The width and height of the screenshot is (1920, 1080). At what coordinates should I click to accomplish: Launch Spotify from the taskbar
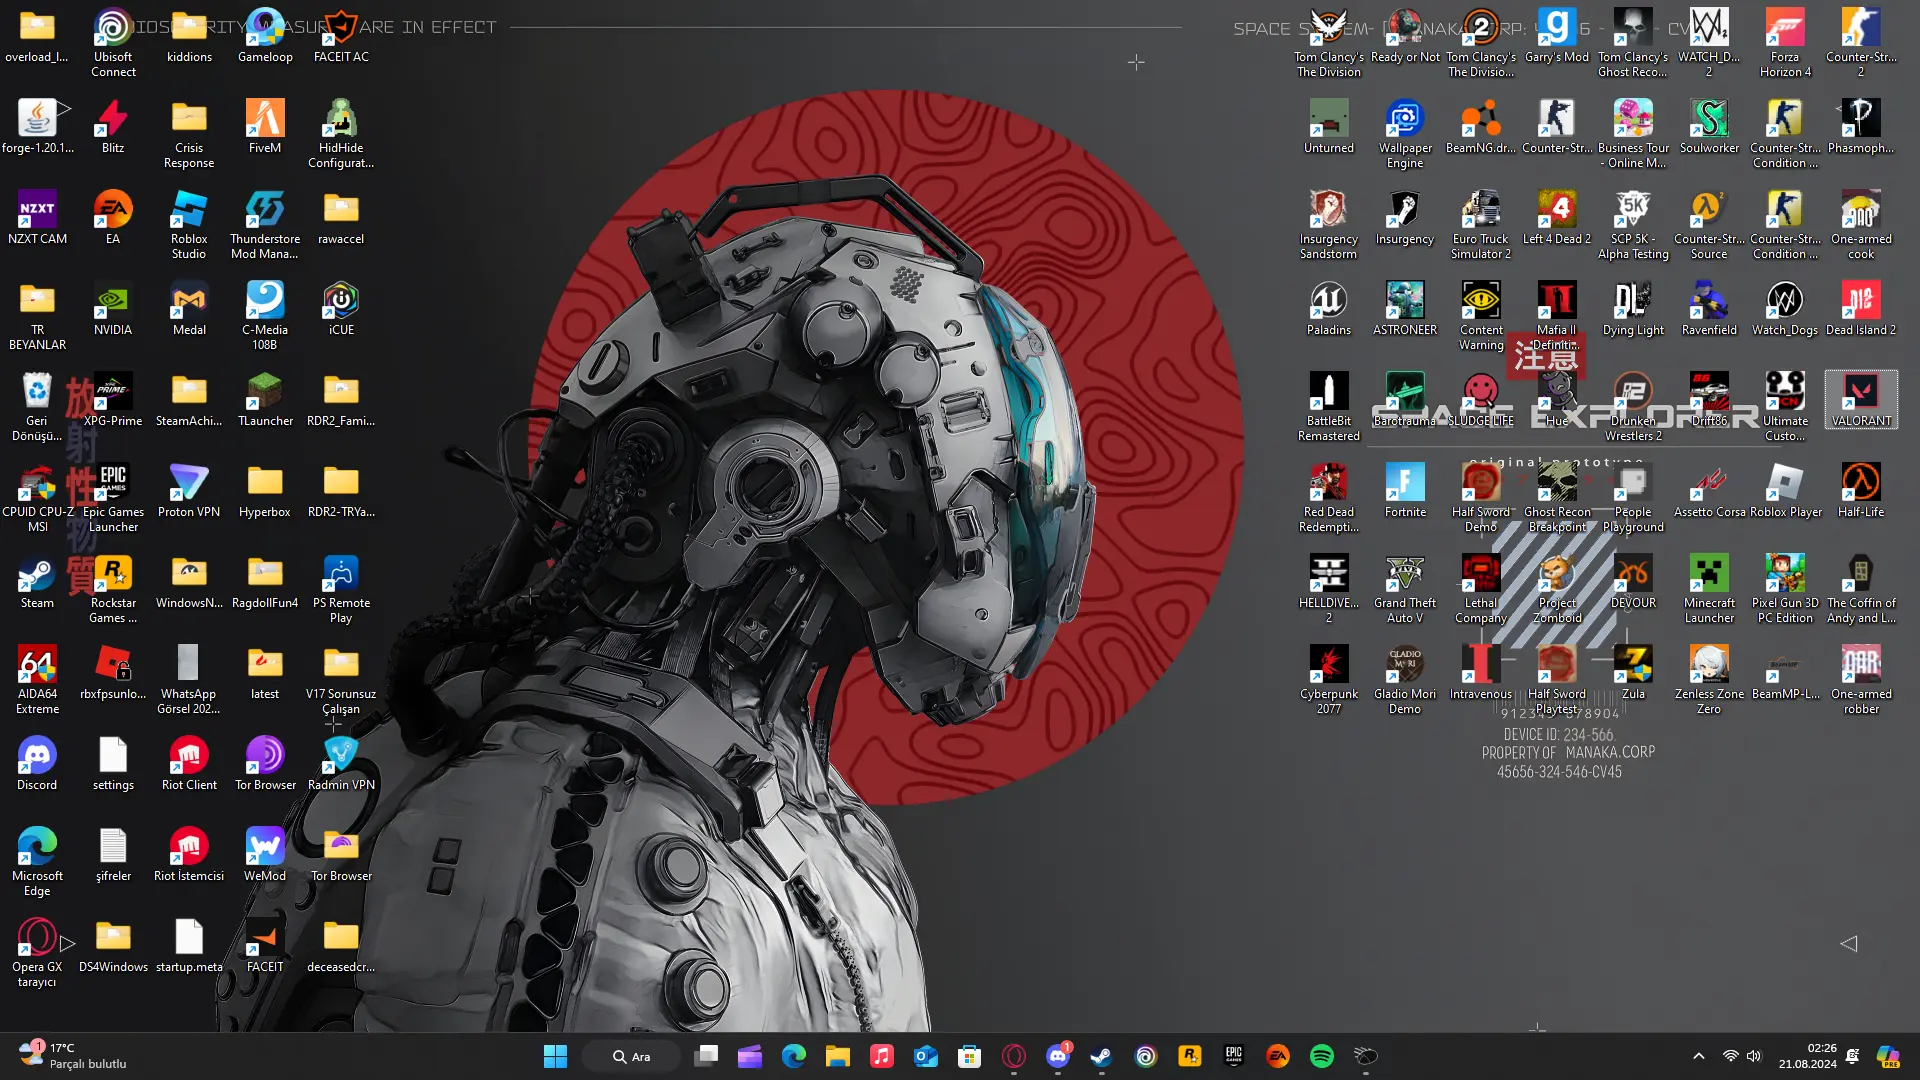[x=1322, y=1056]
